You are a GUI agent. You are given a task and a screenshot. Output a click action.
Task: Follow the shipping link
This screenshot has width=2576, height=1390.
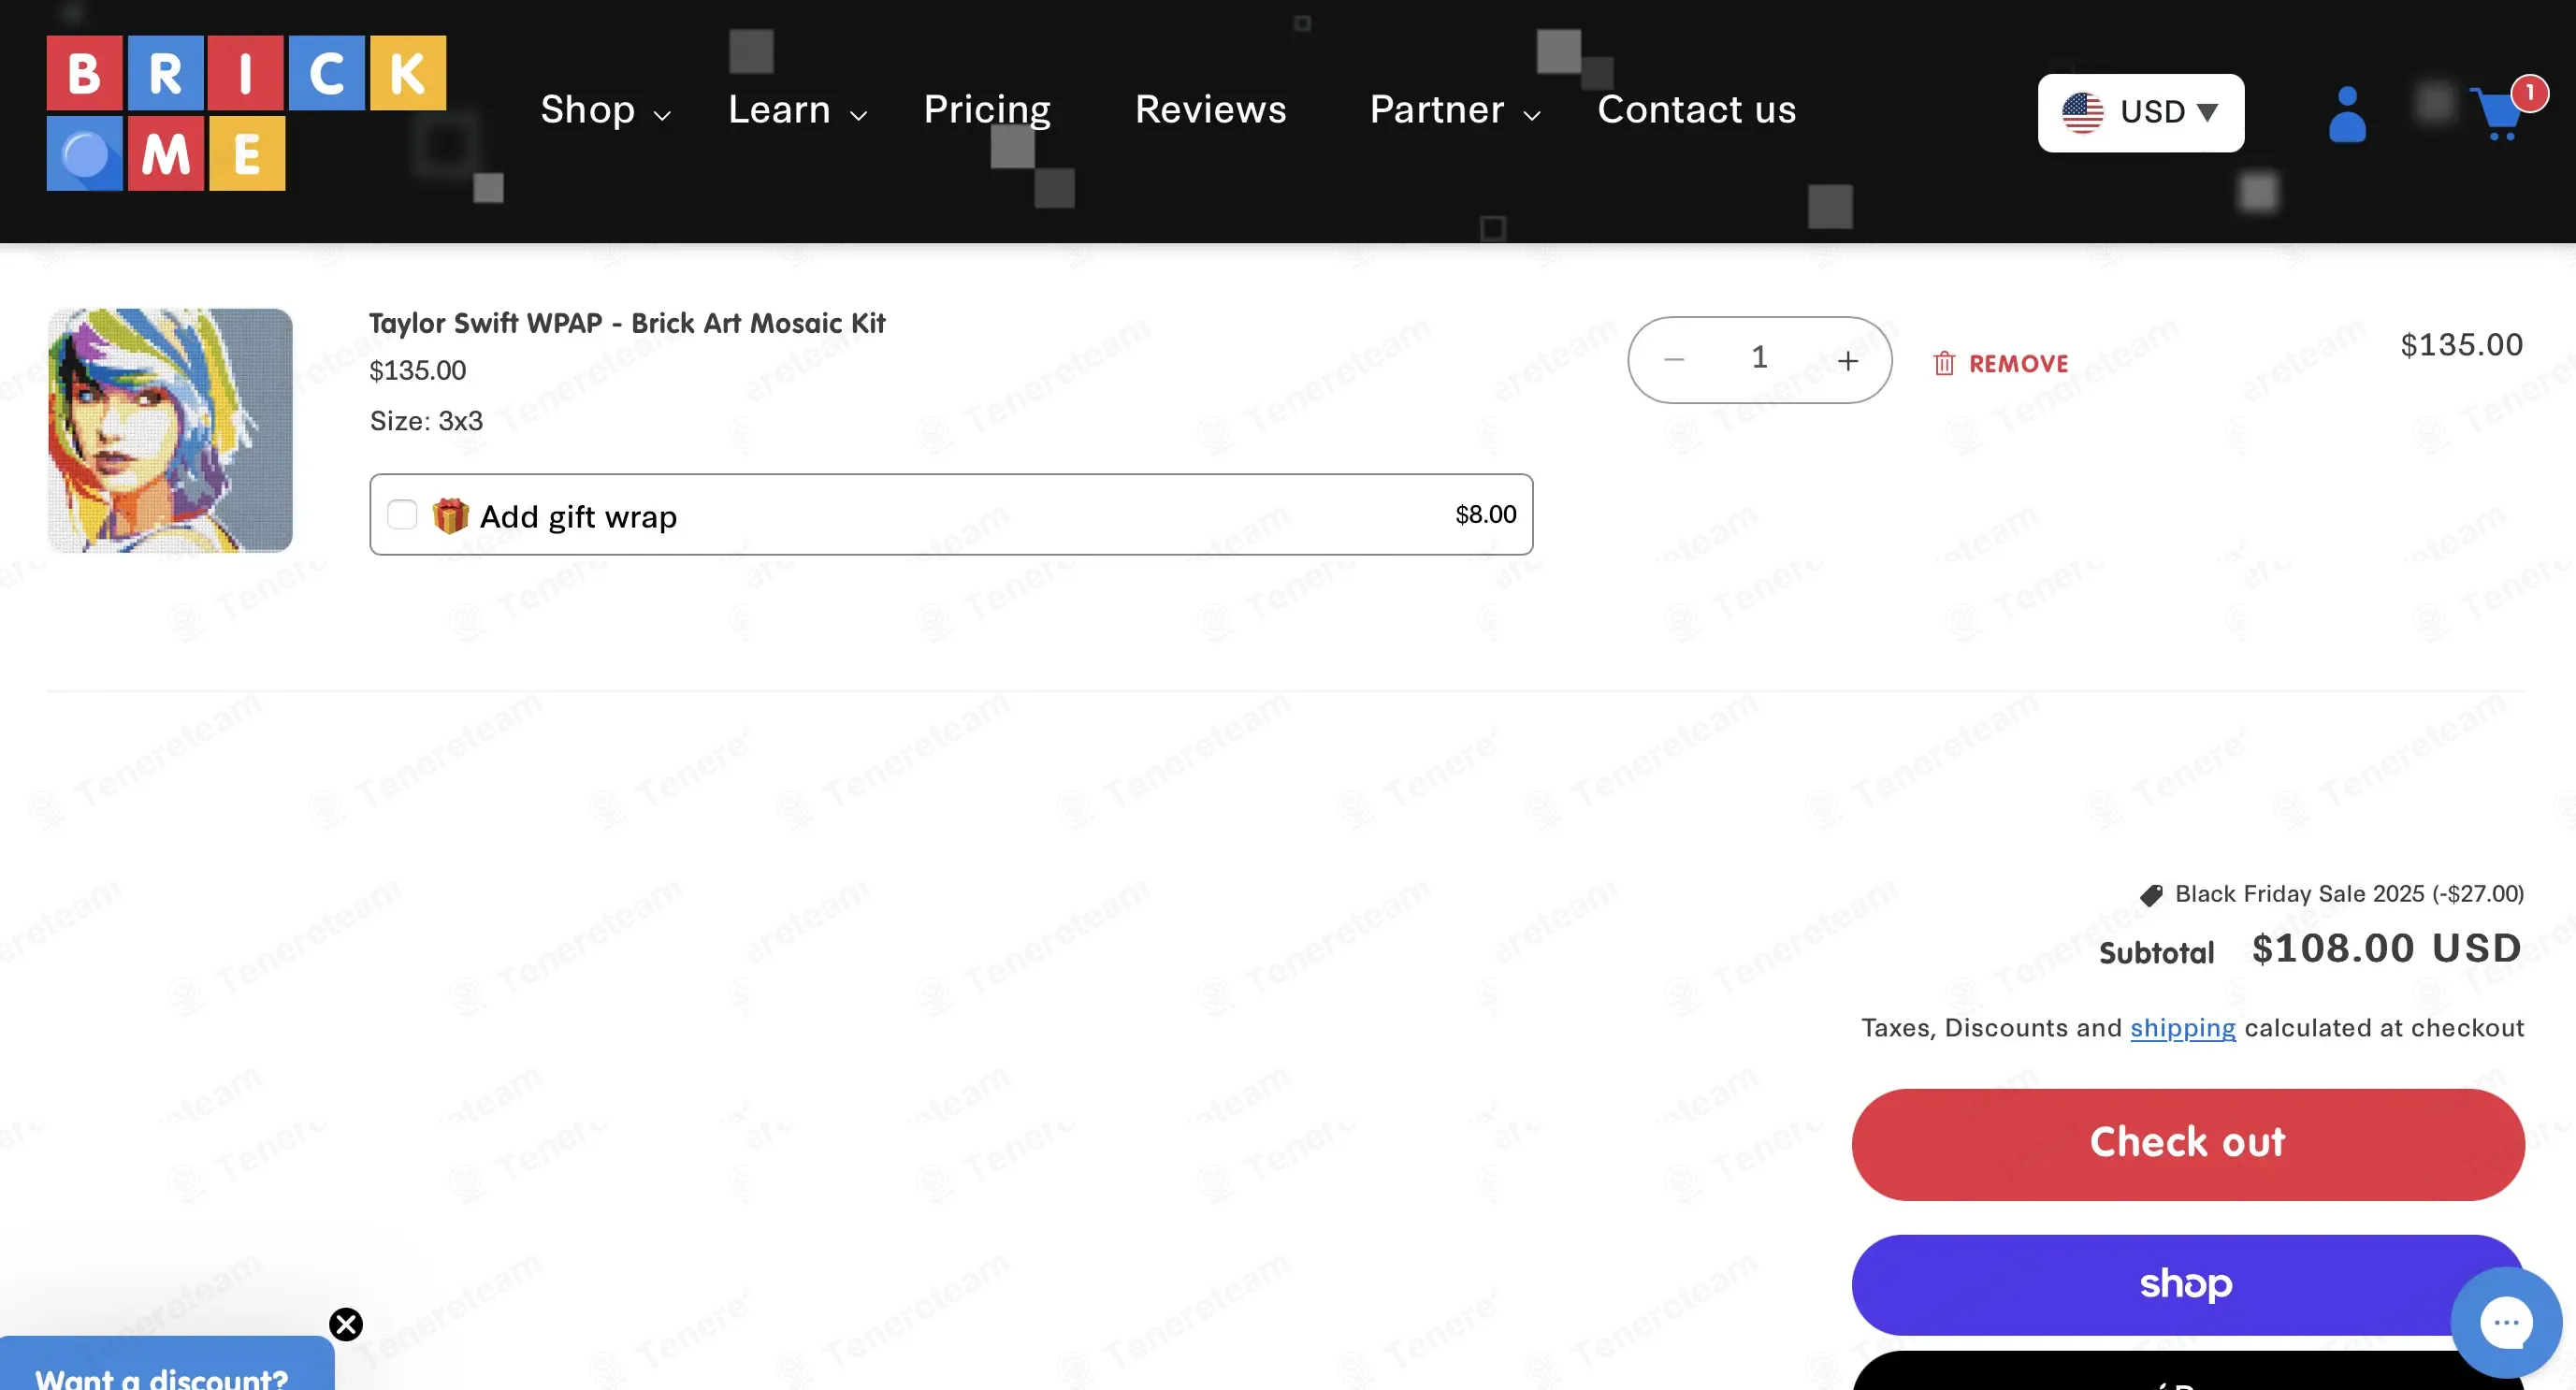2182,1028
